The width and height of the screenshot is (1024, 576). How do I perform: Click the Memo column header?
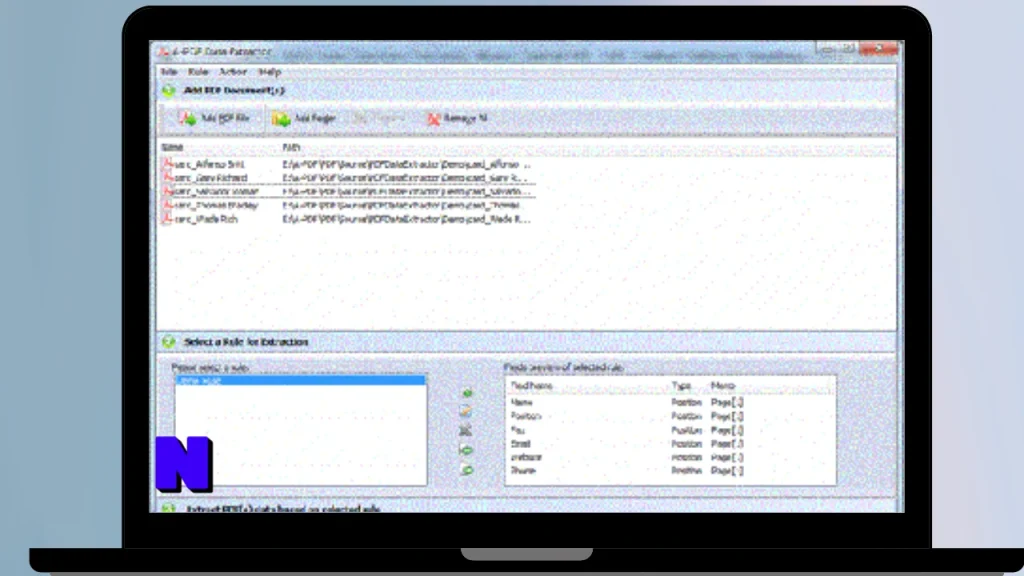tap(722, 386)
